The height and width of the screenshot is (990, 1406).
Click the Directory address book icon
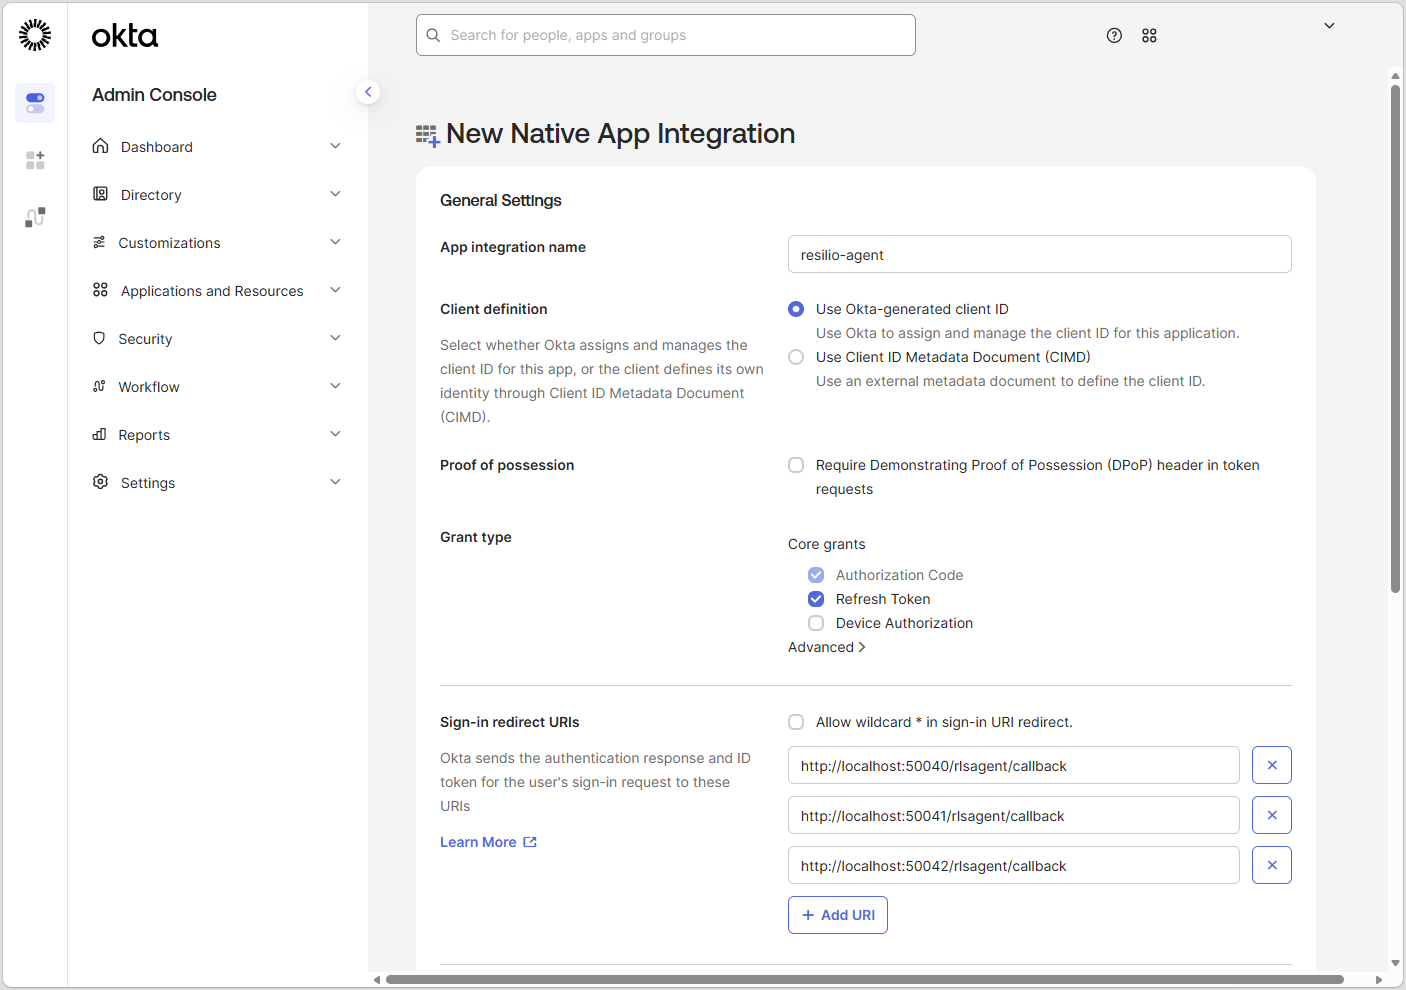click(100, 194)
